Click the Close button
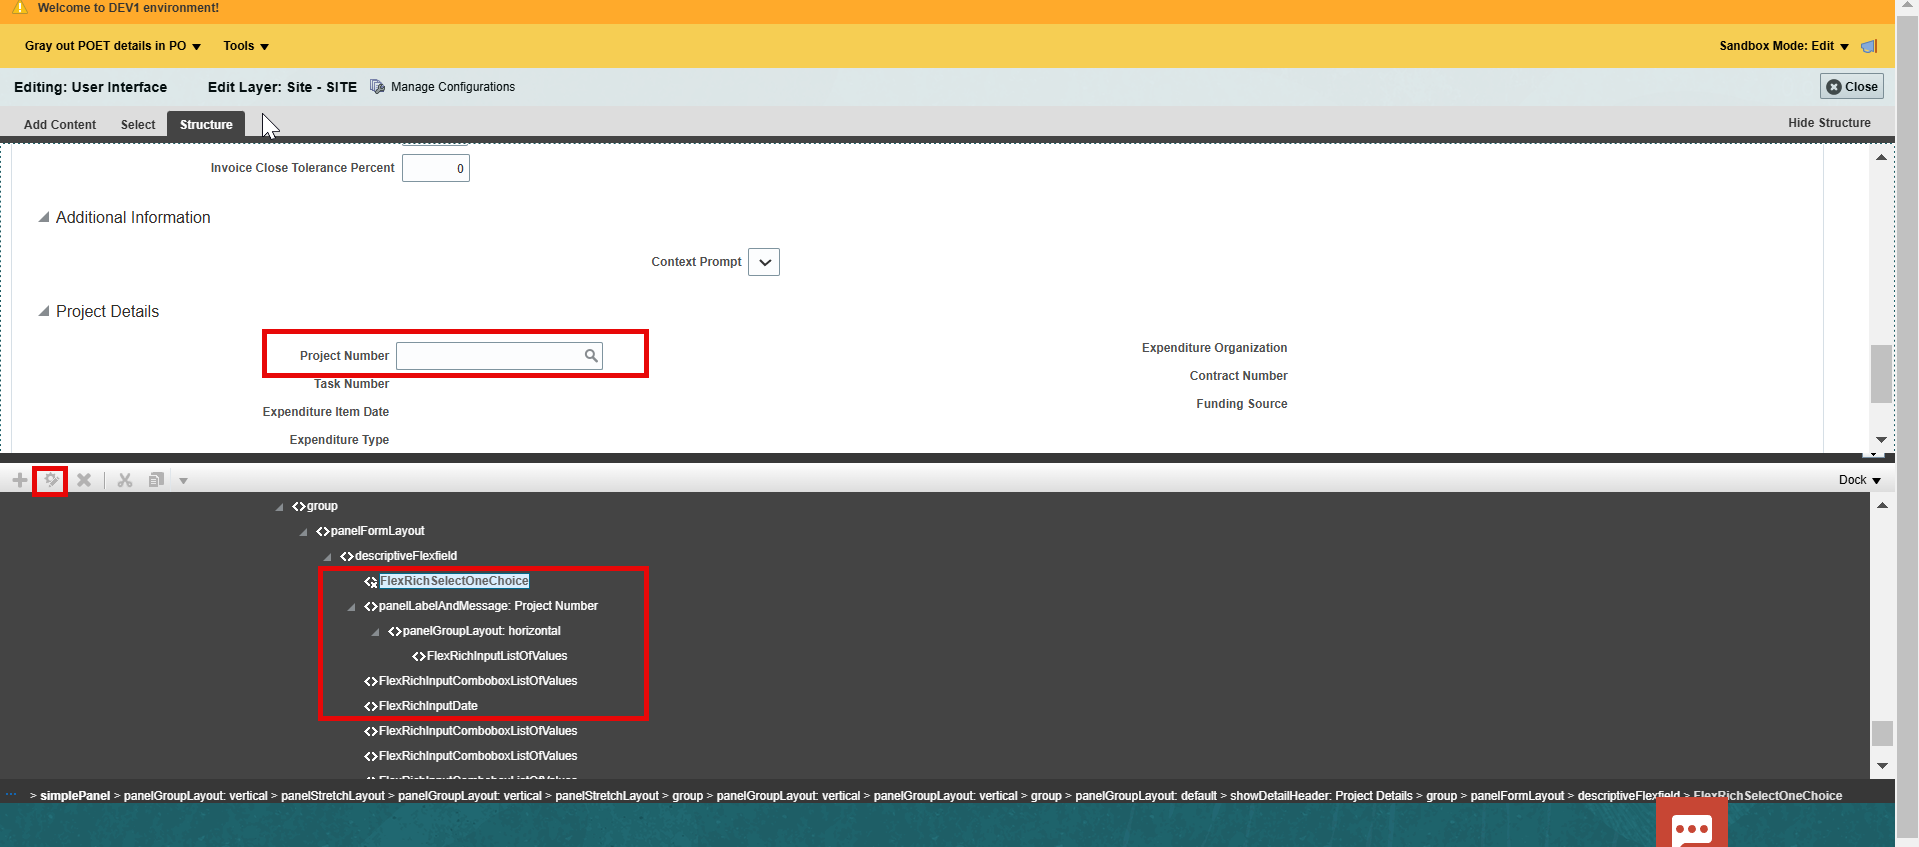The width and height of the screenshot is (1919, 847). pos(1852,87)
